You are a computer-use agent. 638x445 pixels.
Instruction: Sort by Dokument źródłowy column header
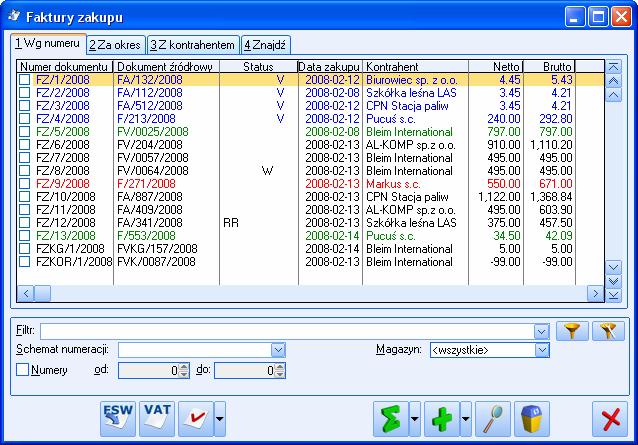166,66
